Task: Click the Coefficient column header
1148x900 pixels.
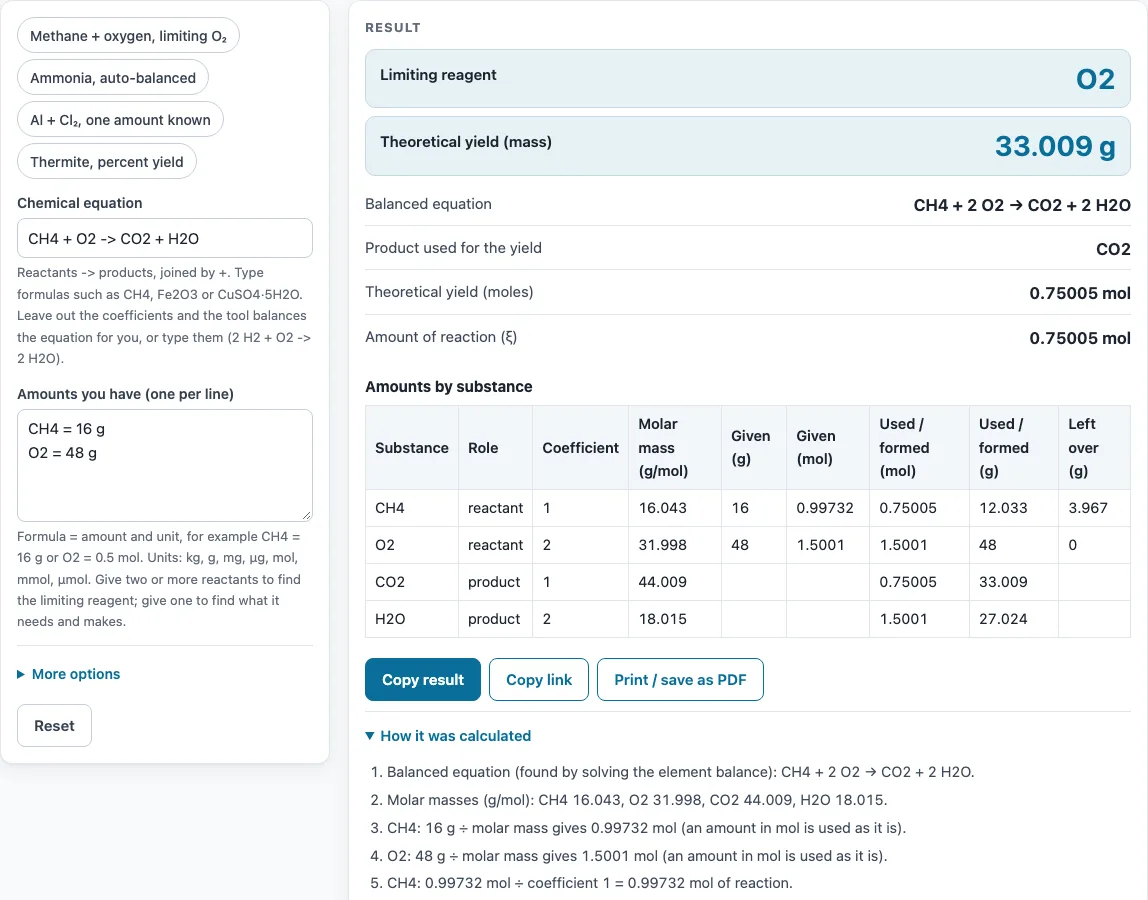Action: (581, 447)
